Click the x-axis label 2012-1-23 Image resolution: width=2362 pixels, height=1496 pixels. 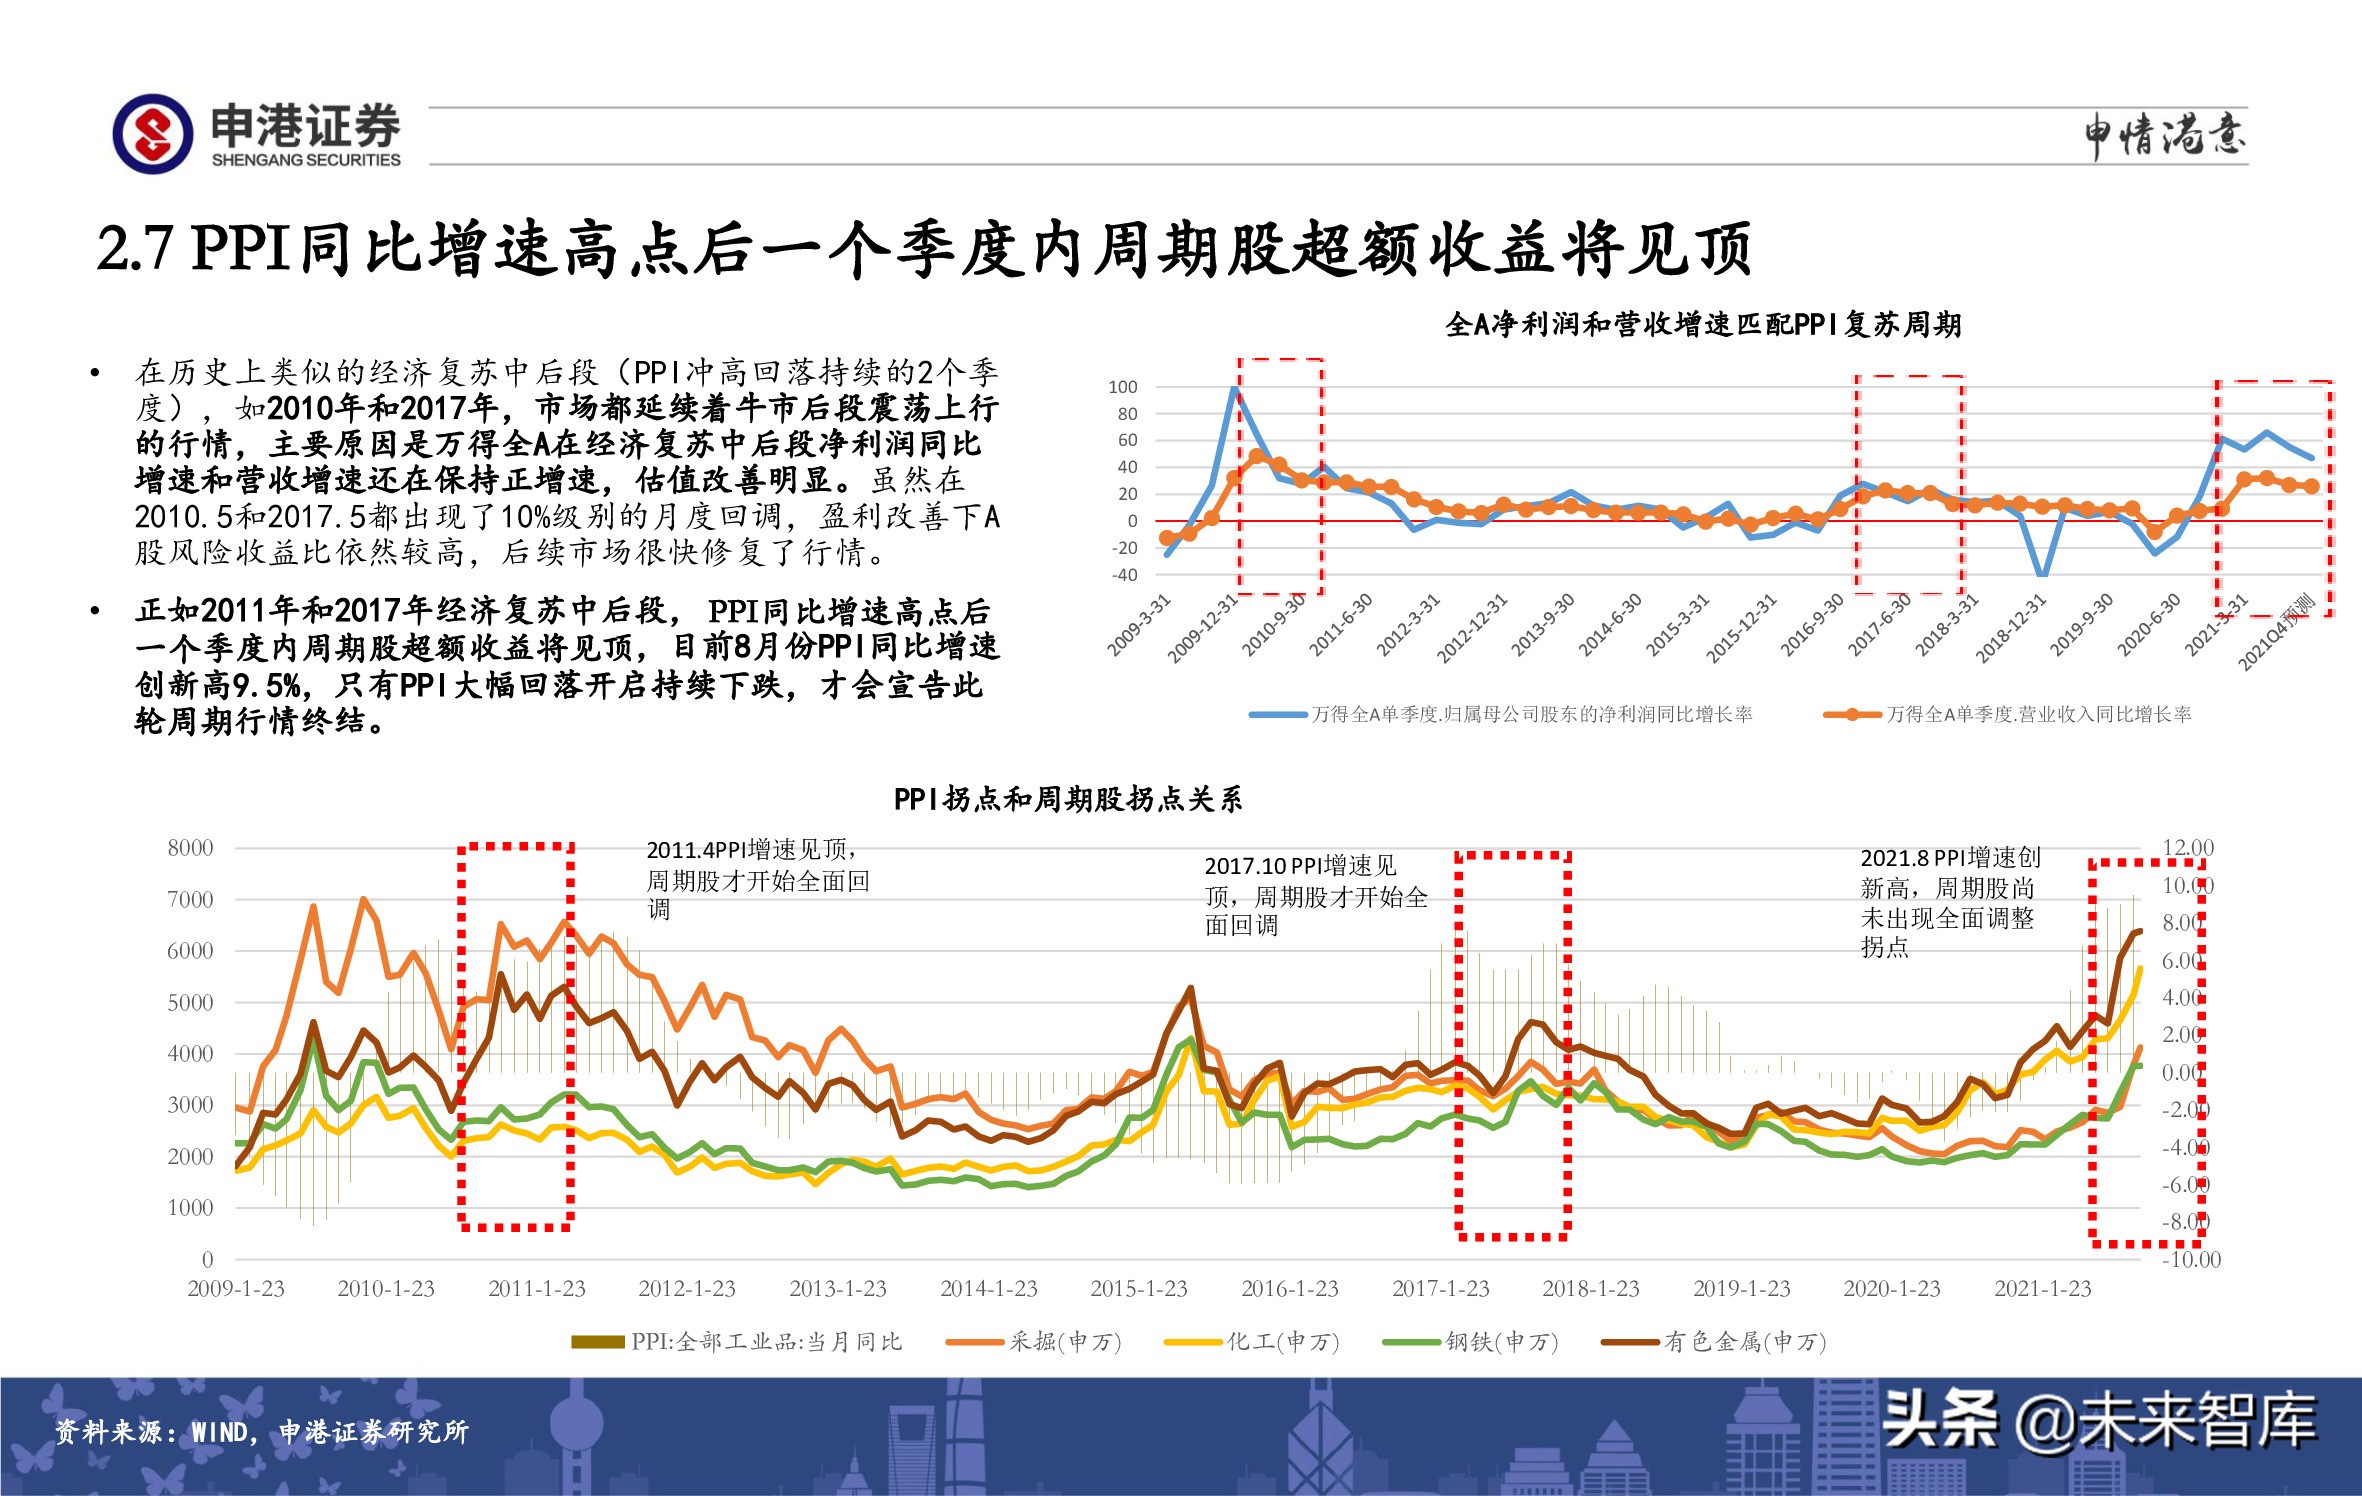click(x=687, y=1289)
